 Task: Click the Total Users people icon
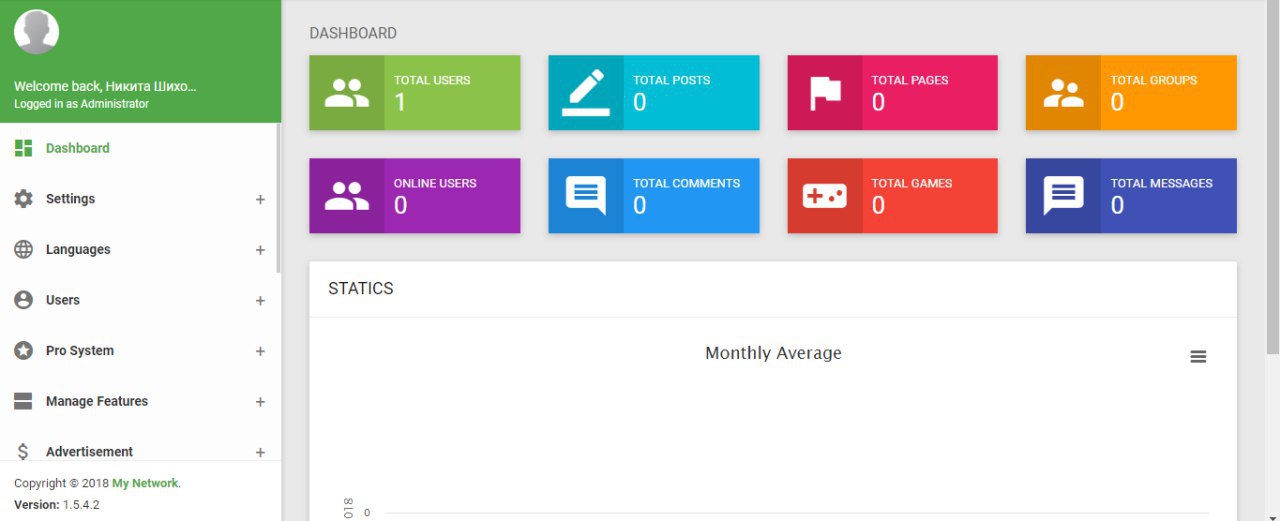pos(347,93)
